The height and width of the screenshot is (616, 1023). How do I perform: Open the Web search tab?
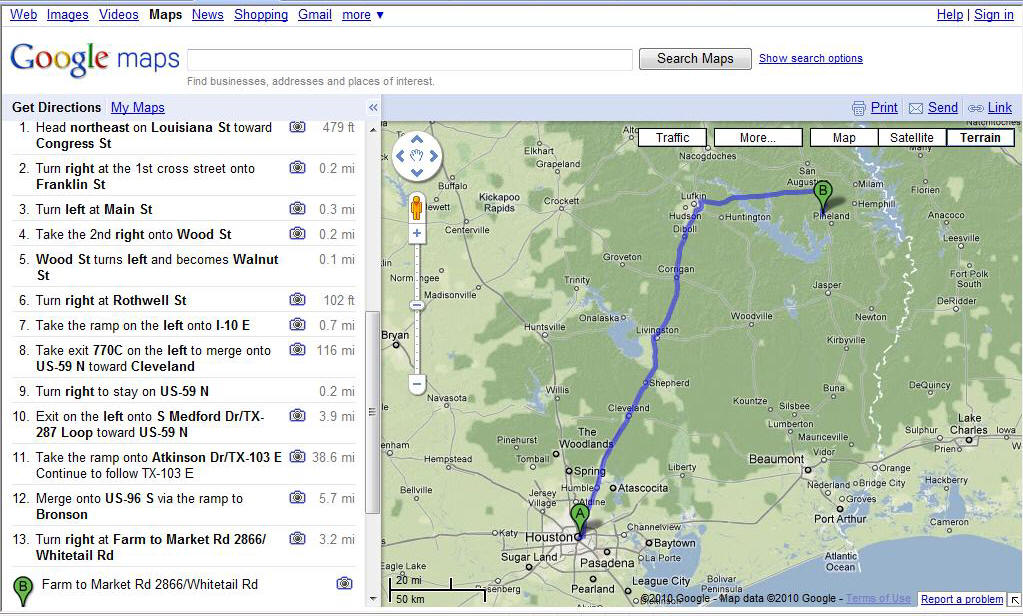pos(23,14)
